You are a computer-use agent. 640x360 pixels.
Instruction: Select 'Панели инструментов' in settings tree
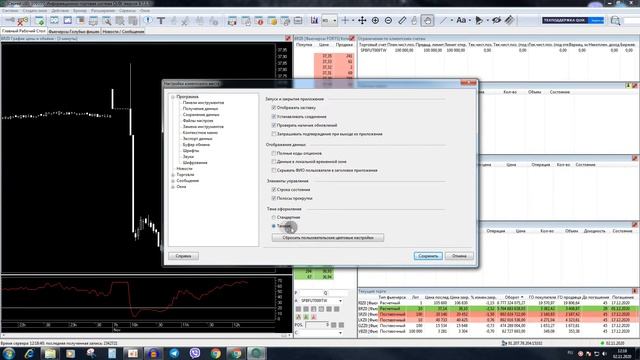coord(203,103)
